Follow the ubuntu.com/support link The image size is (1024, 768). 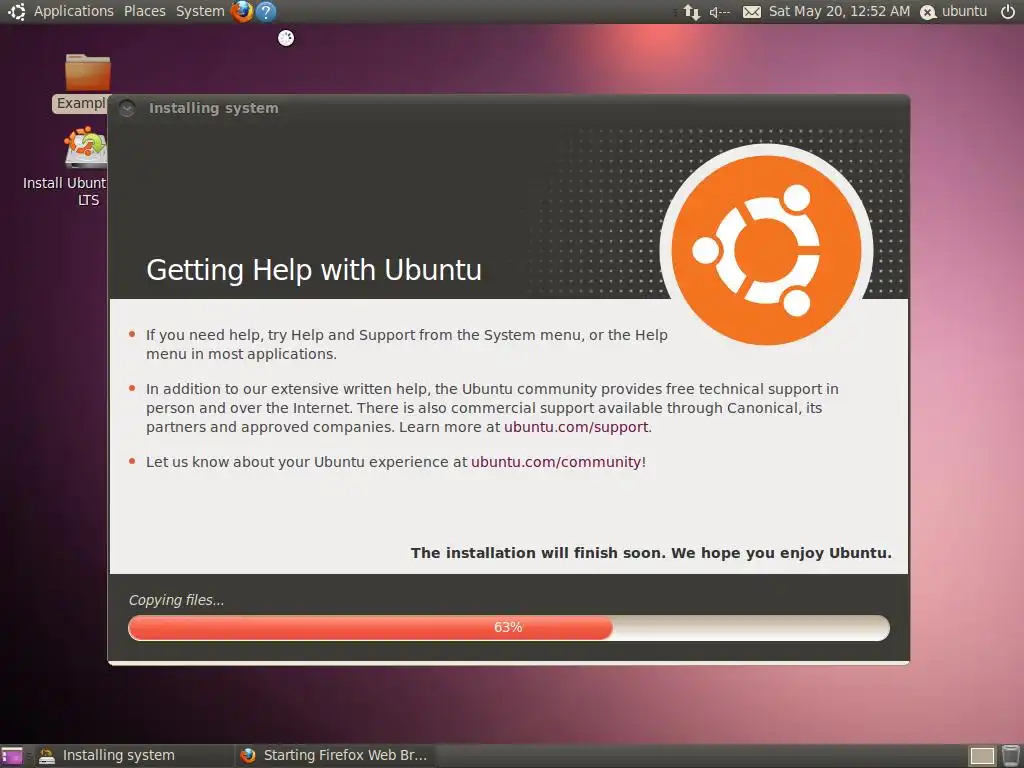coord(576,427)
